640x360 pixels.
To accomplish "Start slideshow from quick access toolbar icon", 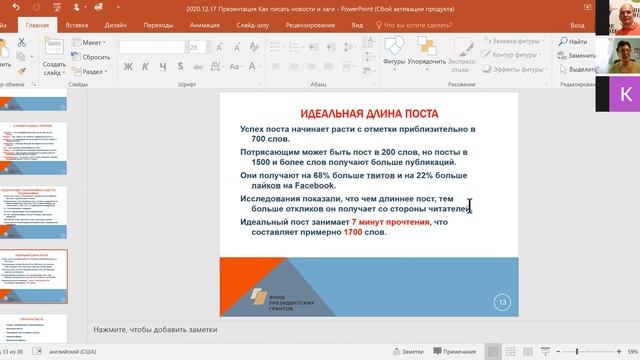I will [x=57, y=7].
